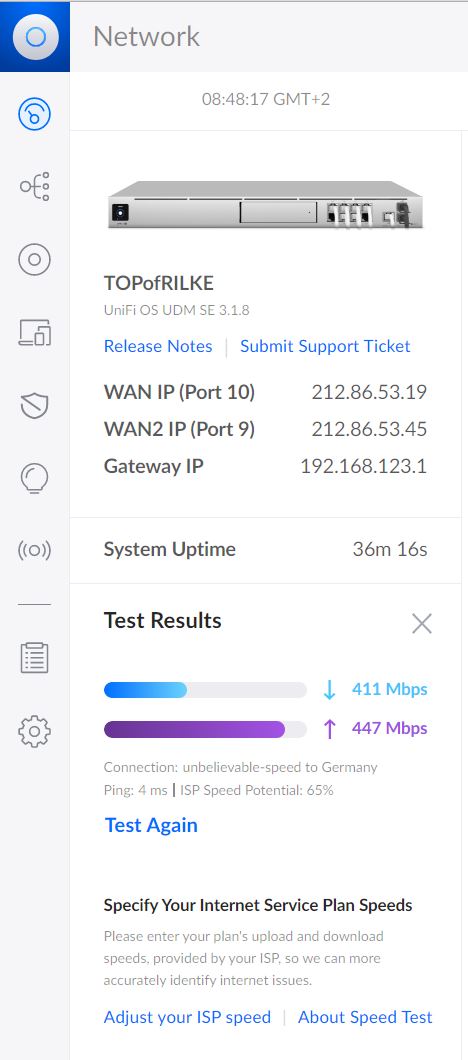
Task: Click the UniFi logo icon
Action: coord(34,36)
